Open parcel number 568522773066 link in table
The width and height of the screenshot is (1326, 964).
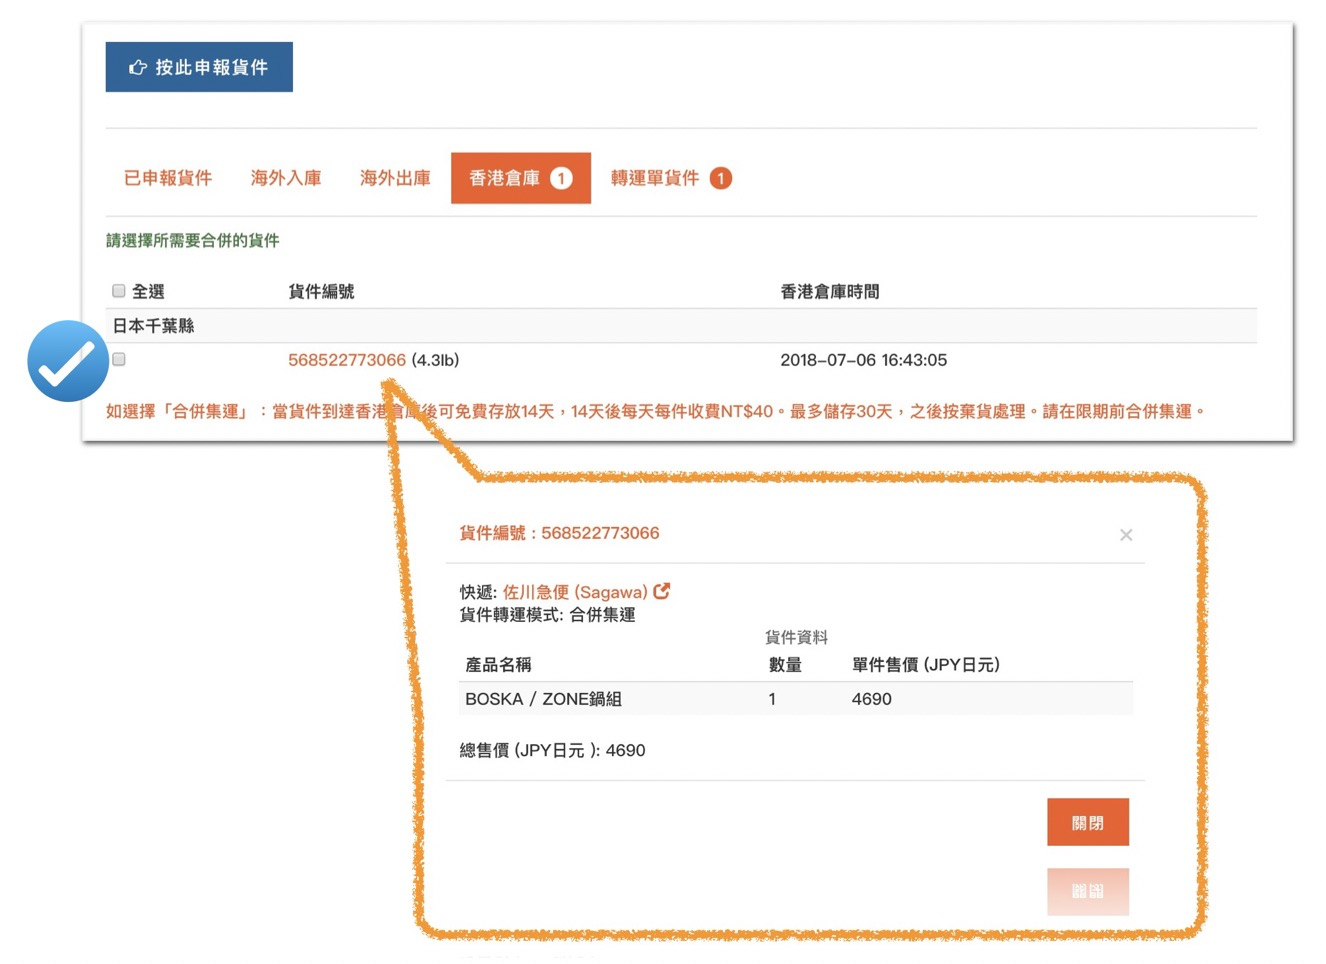click(347, 360)
